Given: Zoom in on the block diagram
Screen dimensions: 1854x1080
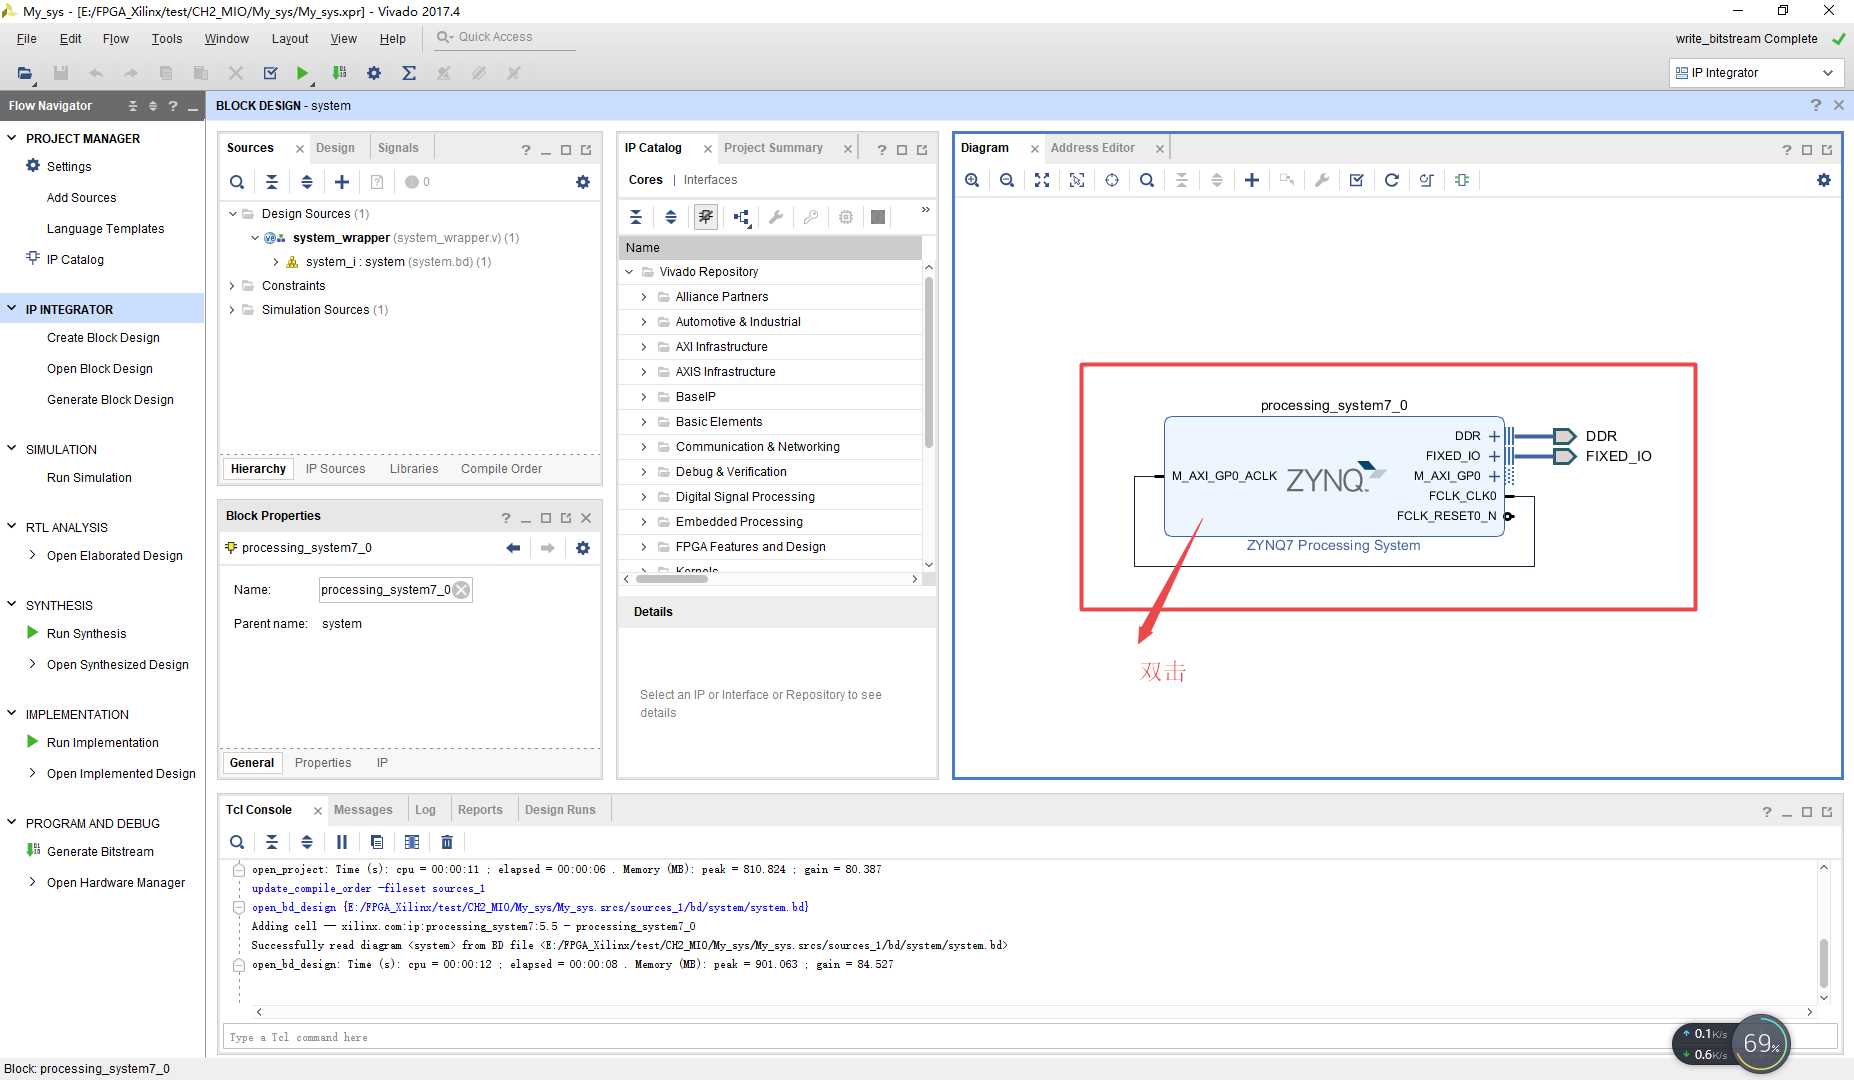Looking at the screenshot, I should point(972,180).
